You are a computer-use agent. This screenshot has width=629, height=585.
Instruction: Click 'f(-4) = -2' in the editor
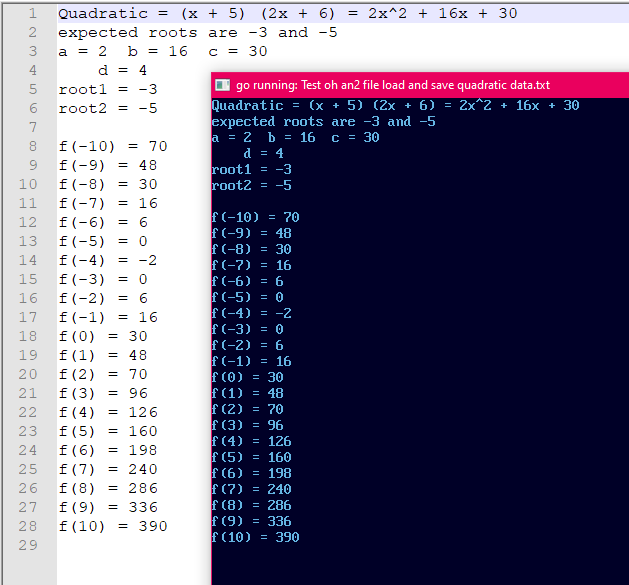(108, 260)
